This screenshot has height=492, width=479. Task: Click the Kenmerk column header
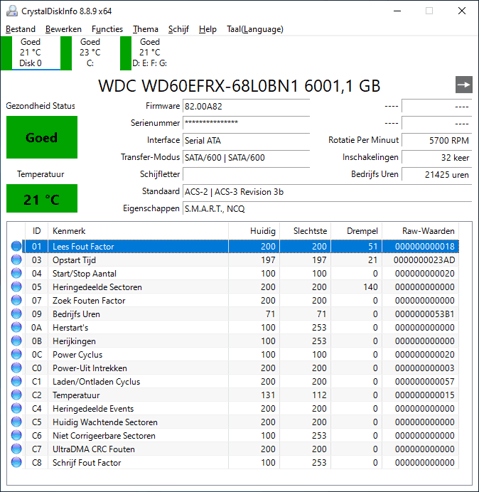[138, 231]
